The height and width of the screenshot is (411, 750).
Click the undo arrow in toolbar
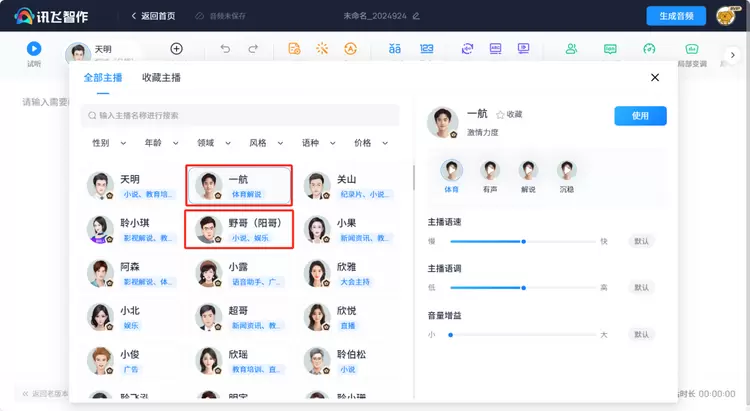(225, 48)
